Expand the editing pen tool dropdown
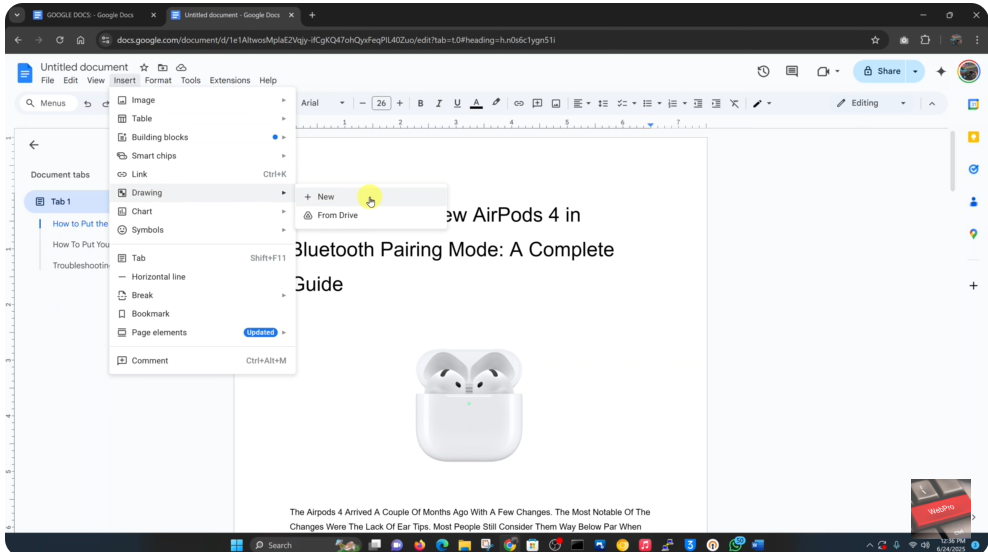The height and width of the screenshot is (552, 988). 769,103
